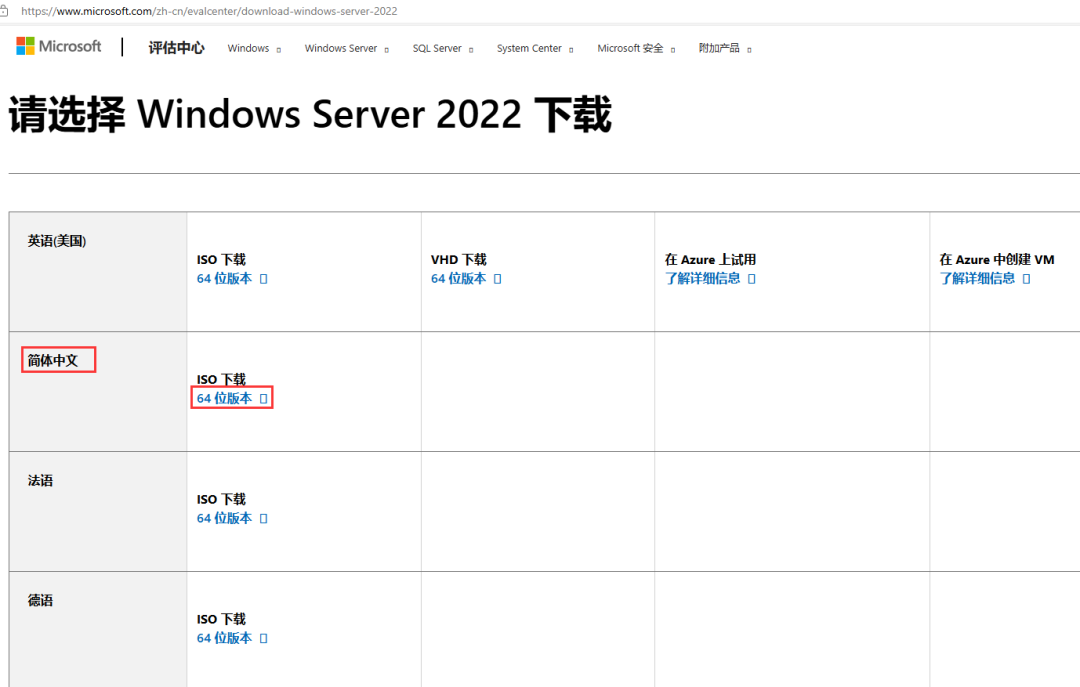Click the 法语 row label
Image resolution: width=1080 pixels, height=687 pixels.
click(x=40, y=480)
